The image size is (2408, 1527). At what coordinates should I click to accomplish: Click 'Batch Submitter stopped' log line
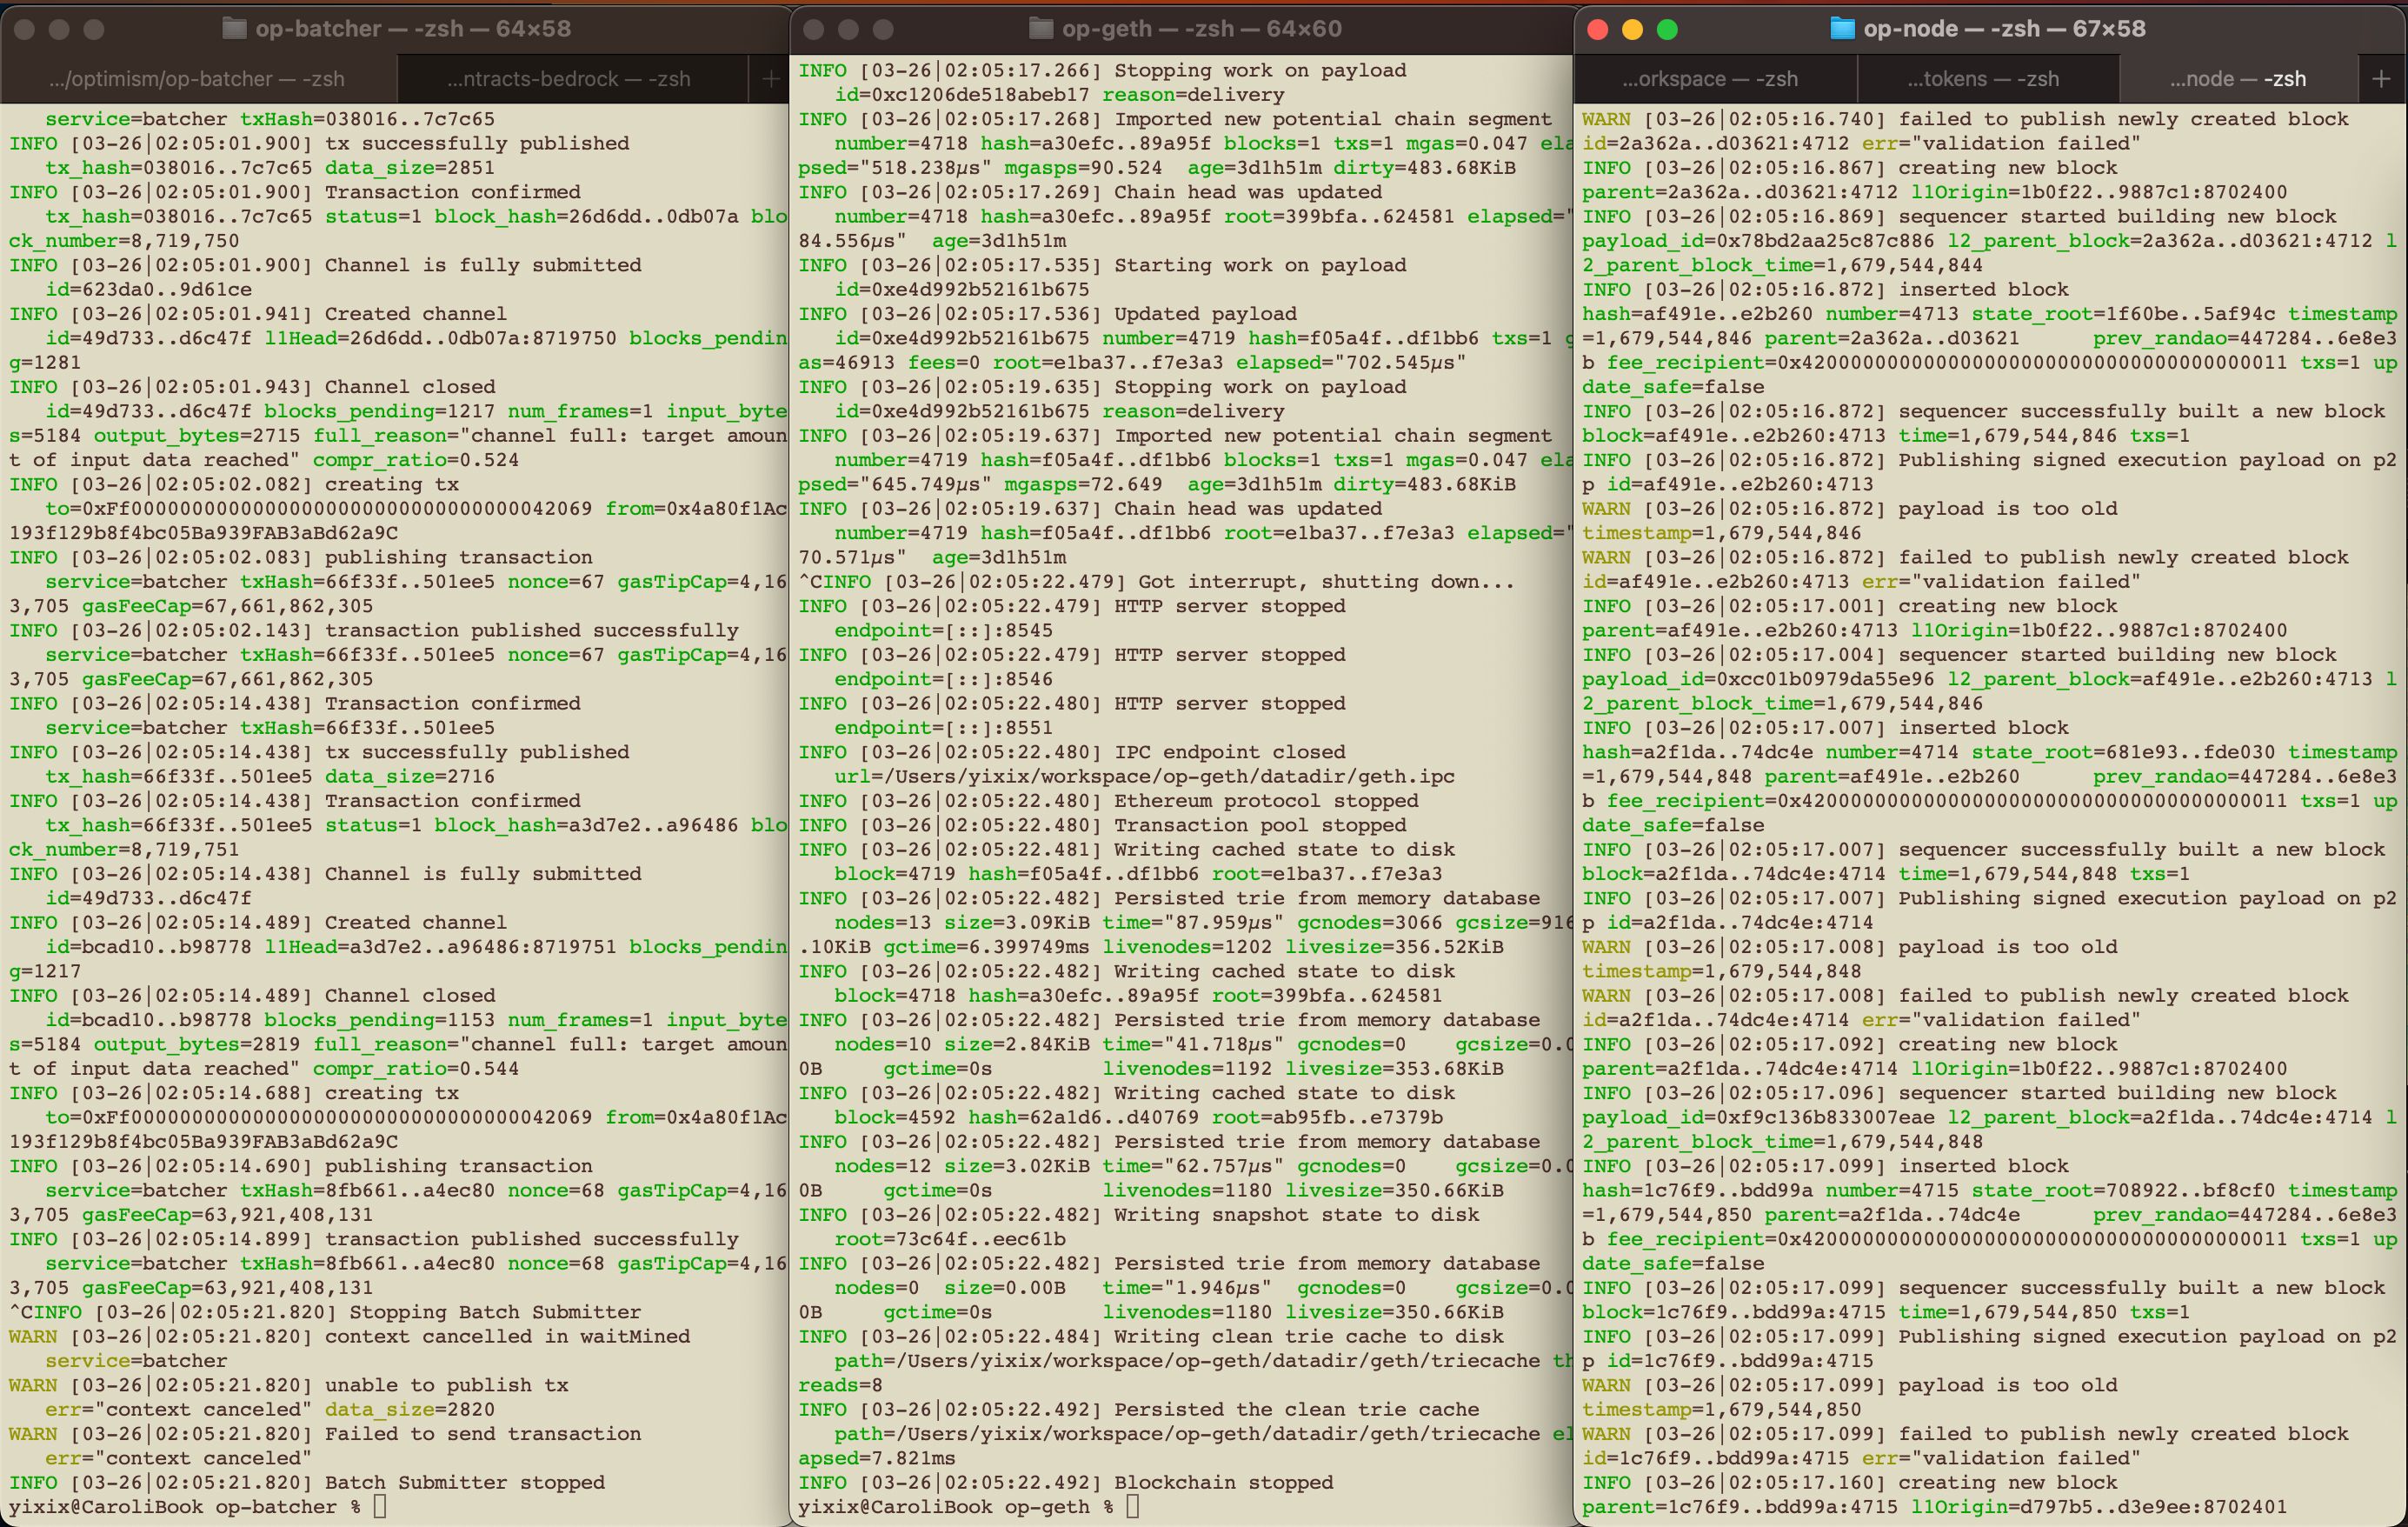click(x=307, y=1482)
